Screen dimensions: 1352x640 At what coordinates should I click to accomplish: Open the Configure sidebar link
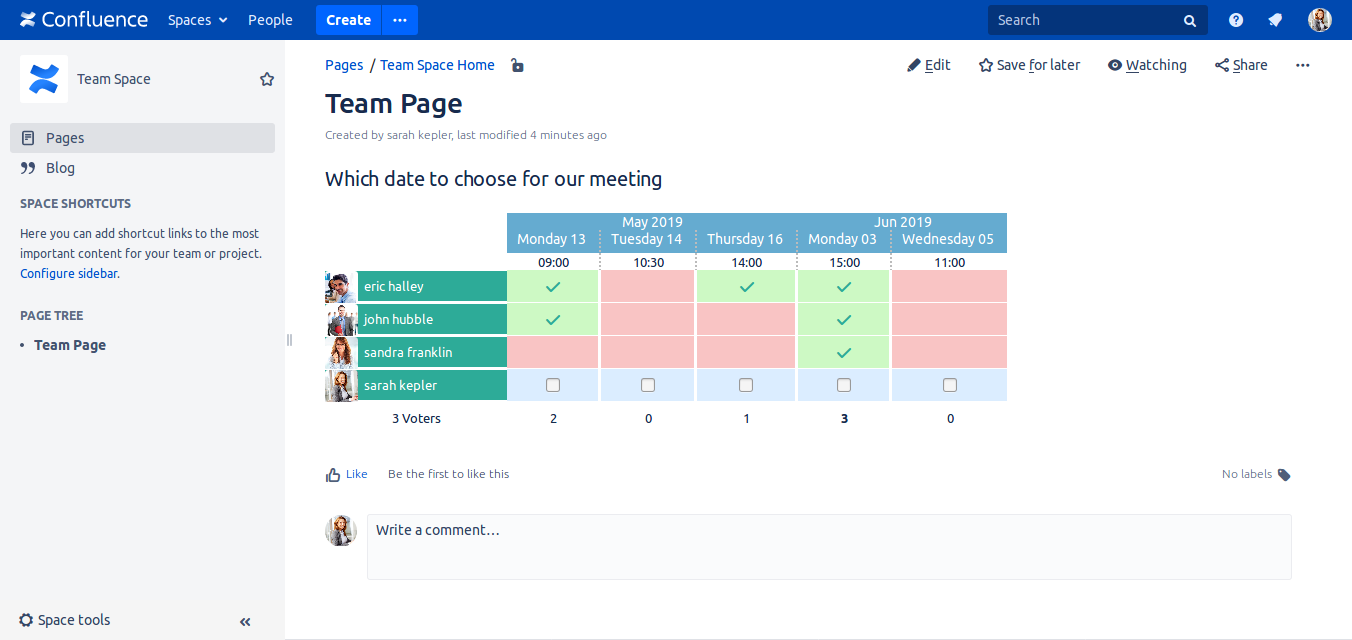point(68,273)
